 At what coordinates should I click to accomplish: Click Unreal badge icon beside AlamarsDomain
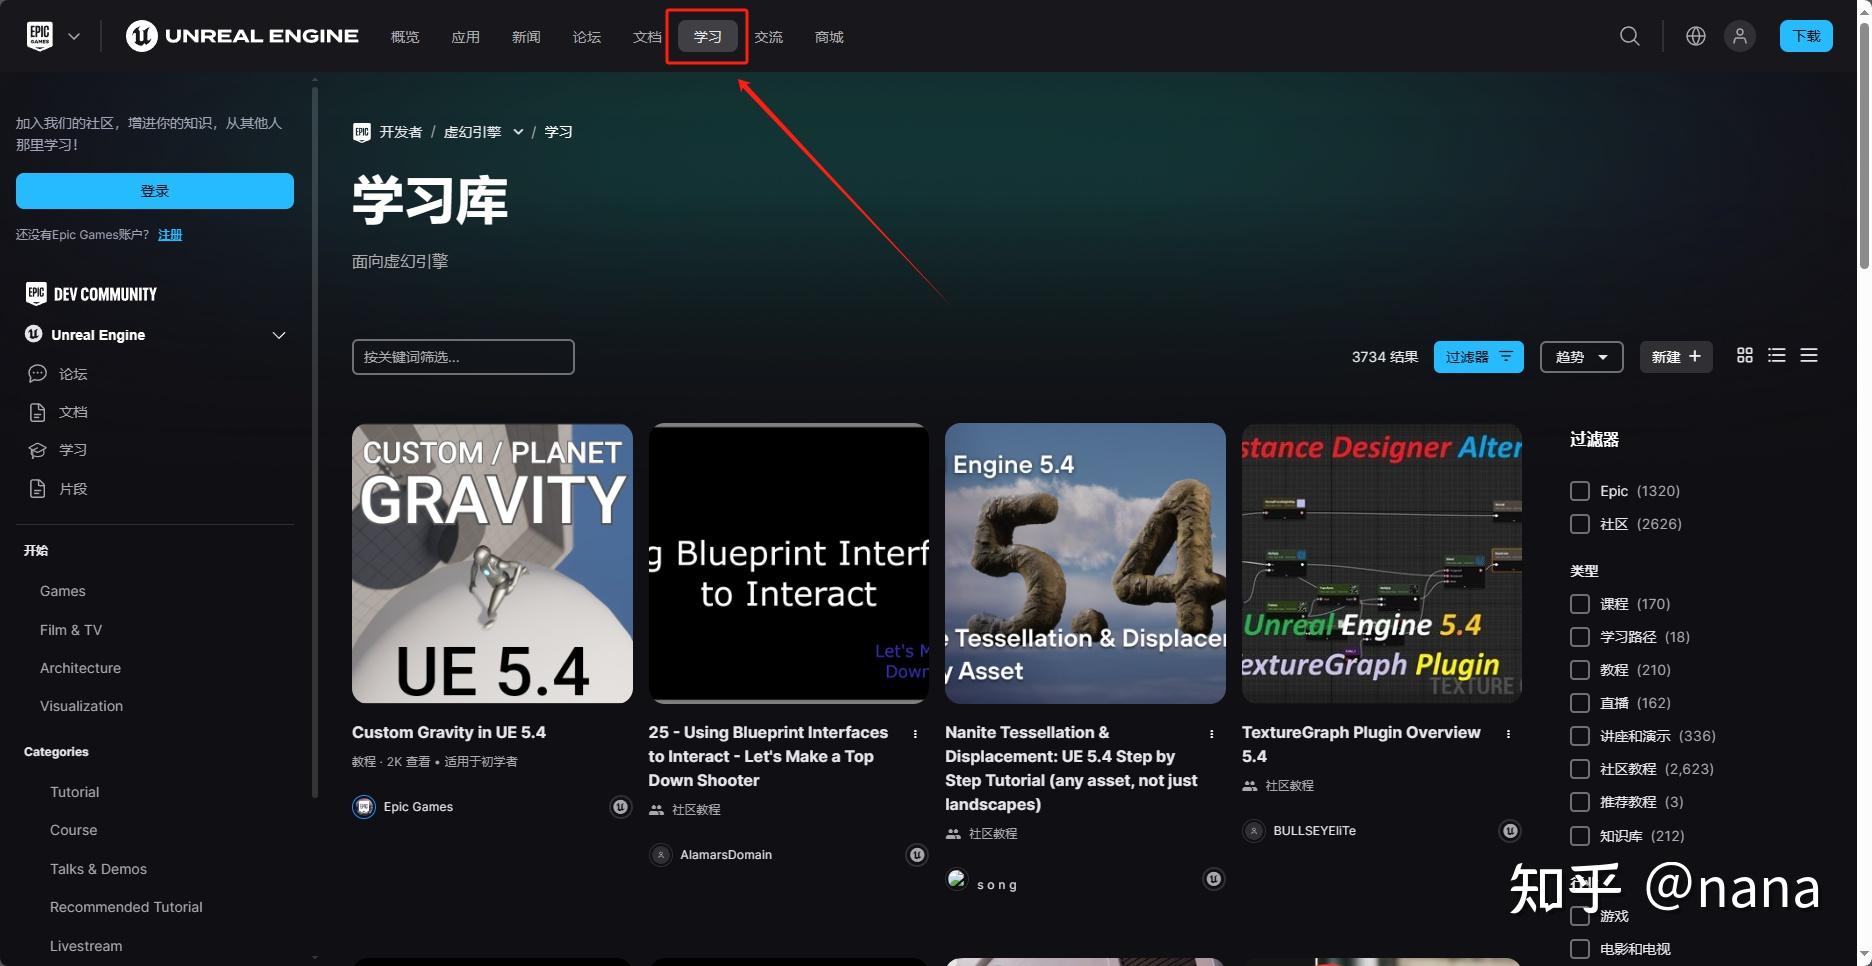point(917,855)
